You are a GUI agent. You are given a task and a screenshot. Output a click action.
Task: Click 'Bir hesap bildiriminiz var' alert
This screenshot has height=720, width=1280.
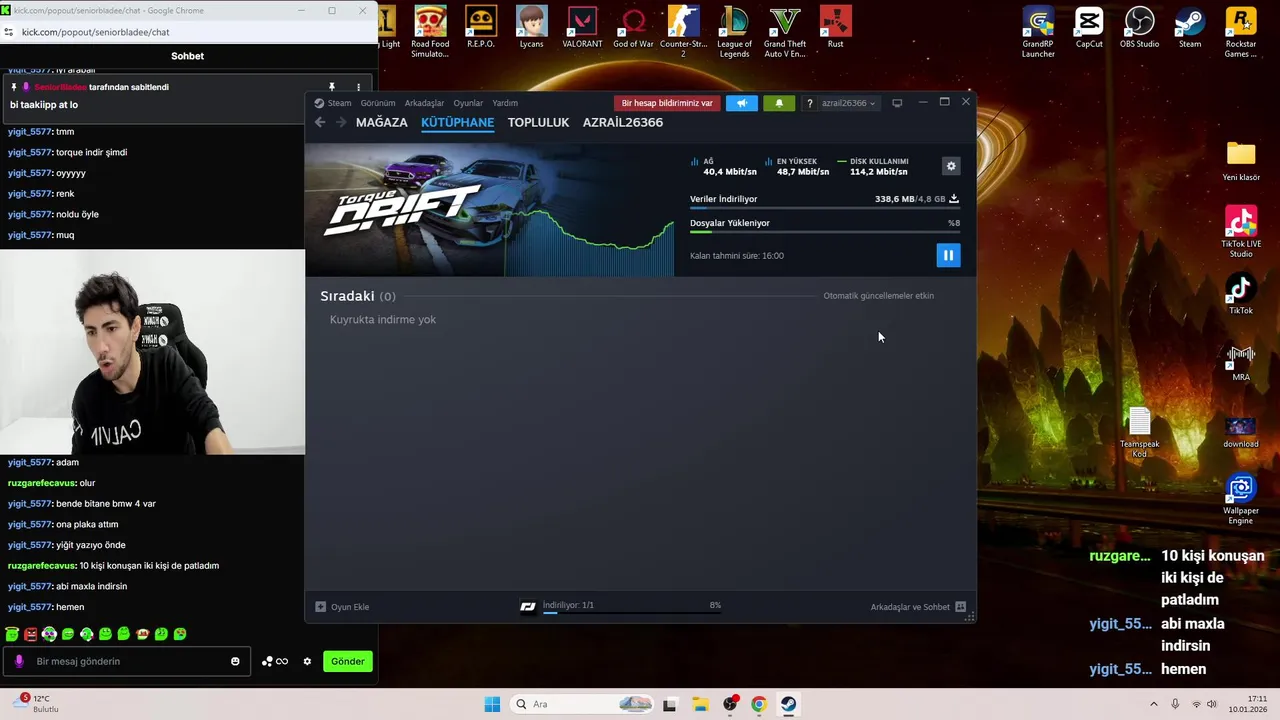[x=667, y=103]
